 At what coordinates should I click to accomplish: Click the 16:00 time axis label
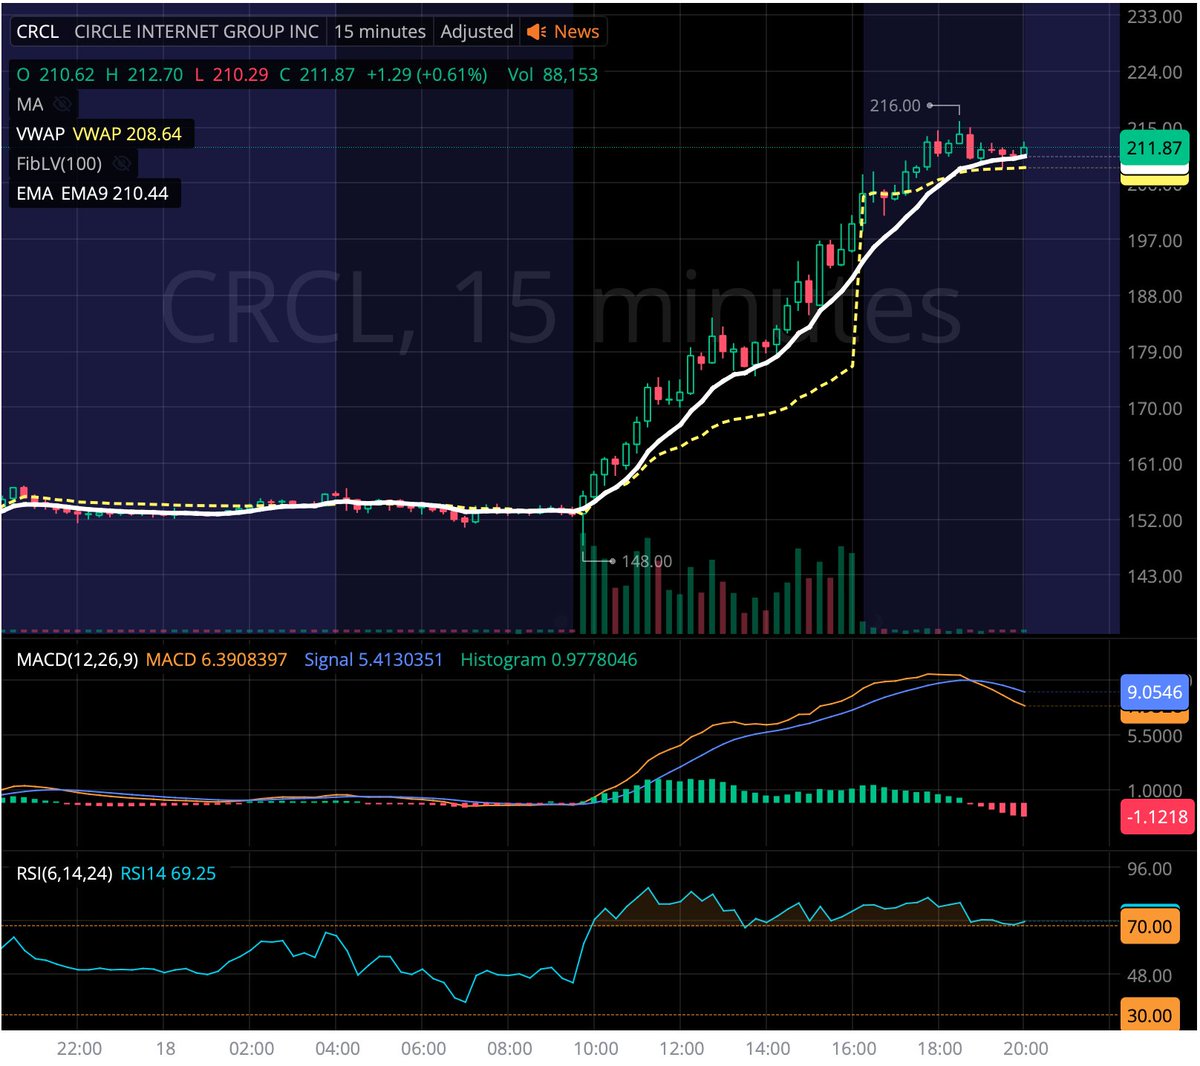click(x=853, y=1049)
